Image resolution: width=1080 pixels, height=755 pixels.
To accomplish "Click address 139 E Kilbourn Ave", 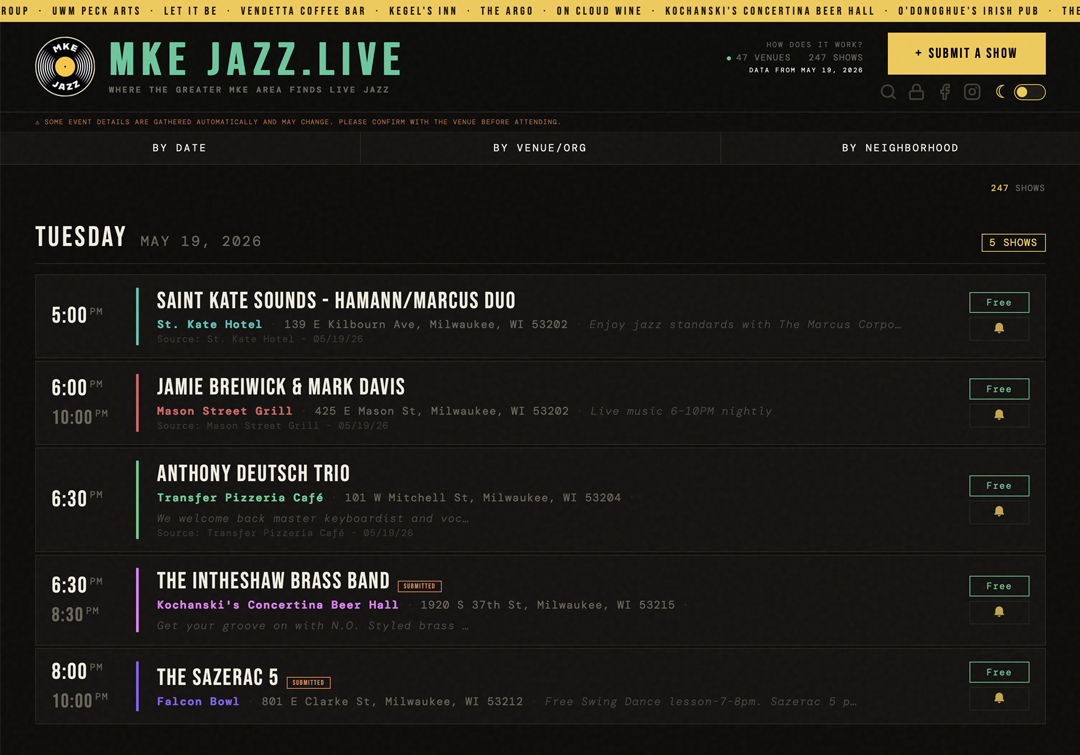I will click(426, 324).
